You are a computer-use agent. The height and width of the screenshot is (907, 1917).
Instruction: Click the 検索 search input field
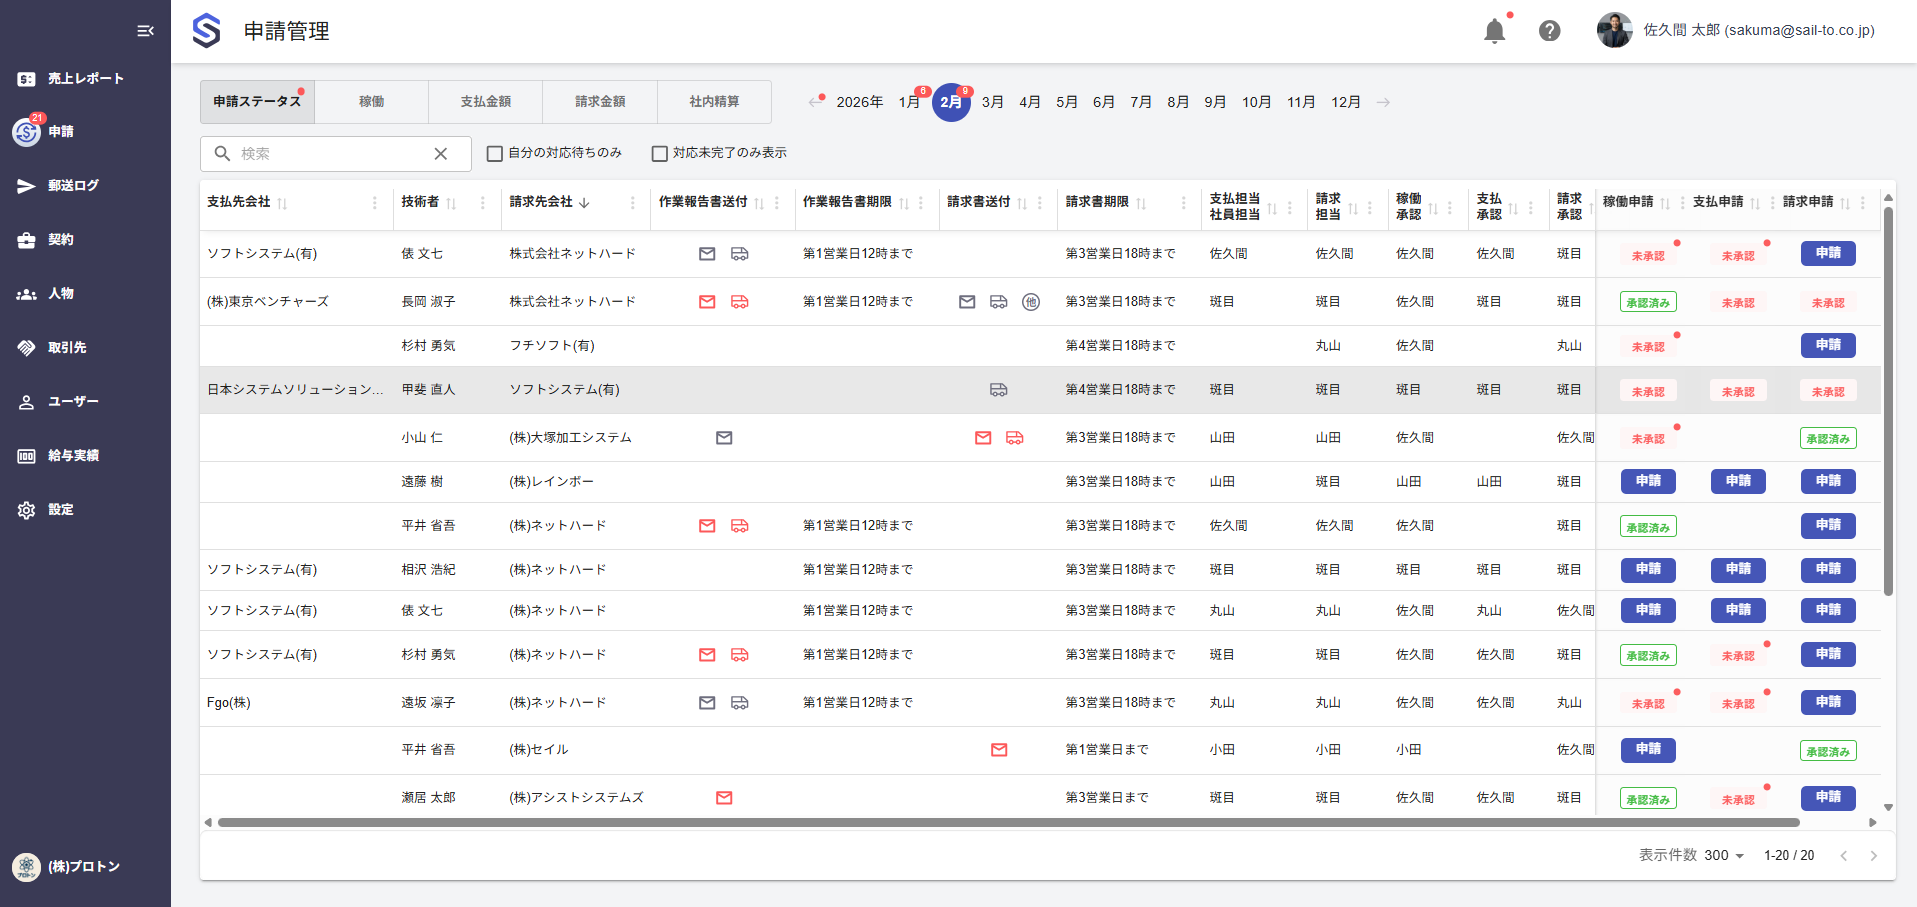(x=330, y=154)
